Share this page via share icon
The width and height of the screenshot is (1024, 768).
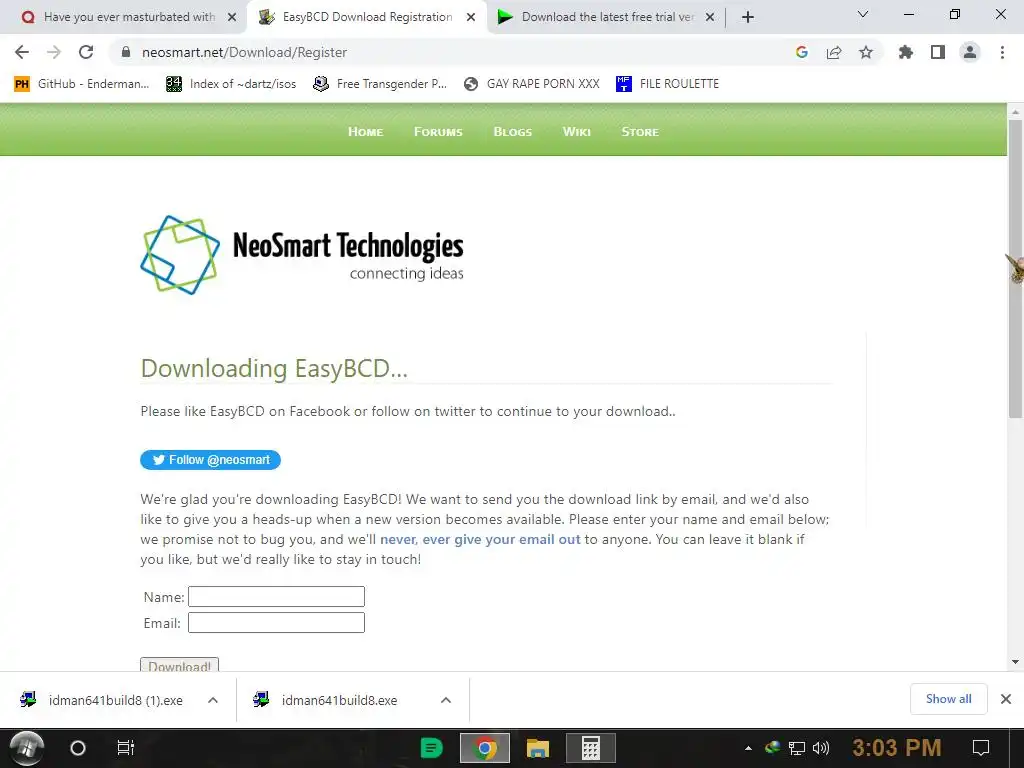click(x=834, y=52)
